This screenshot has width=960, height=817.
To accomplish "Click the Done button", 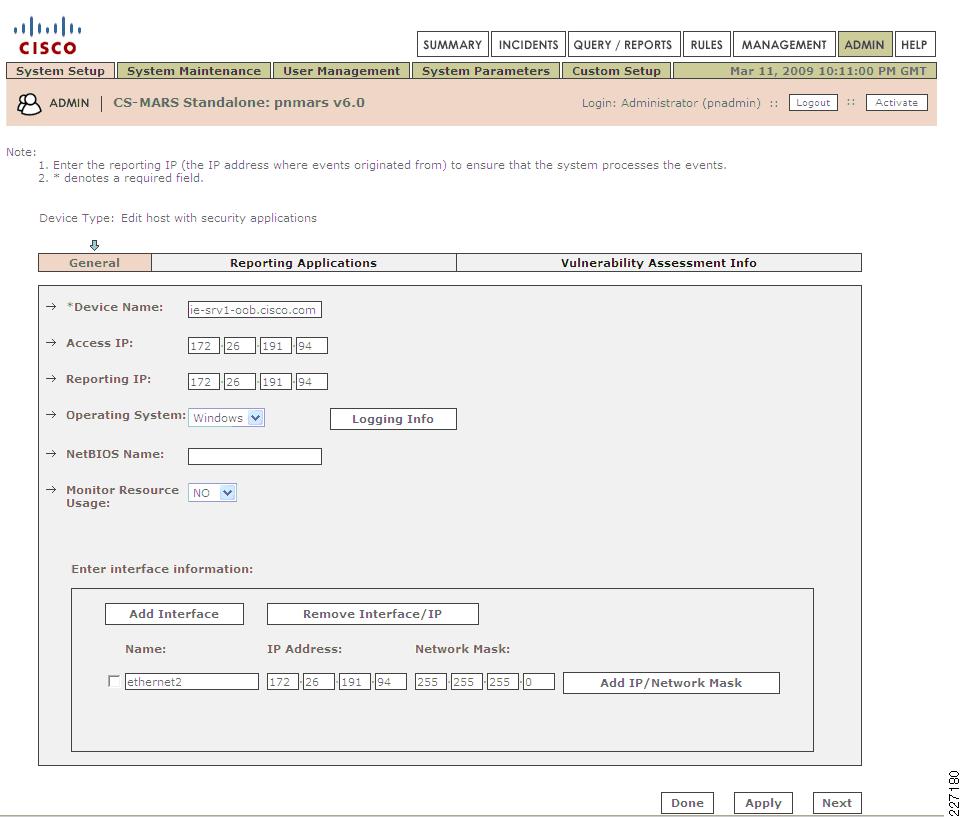I will [687, 803].
